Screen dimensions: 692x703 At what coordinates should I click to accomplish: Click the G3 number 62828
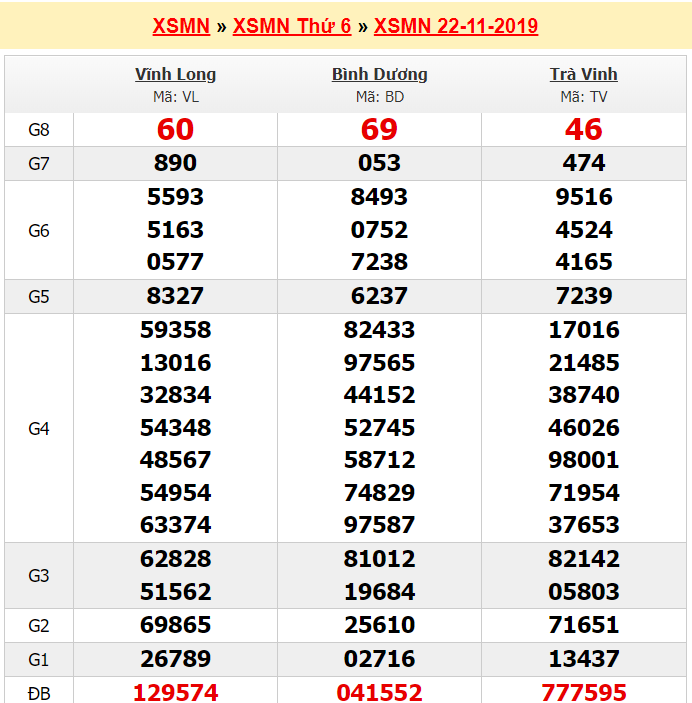coord(175,559)
